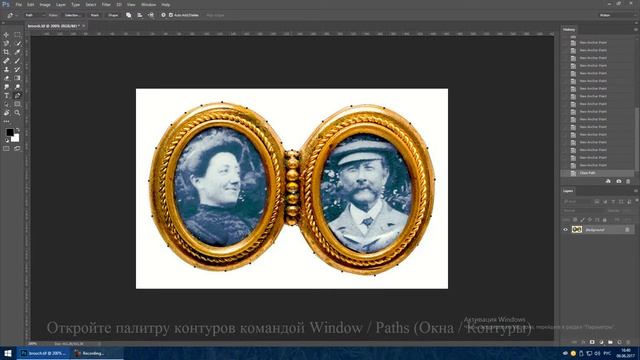
Task: Select the History Brush tool
Action: [17, 69]
